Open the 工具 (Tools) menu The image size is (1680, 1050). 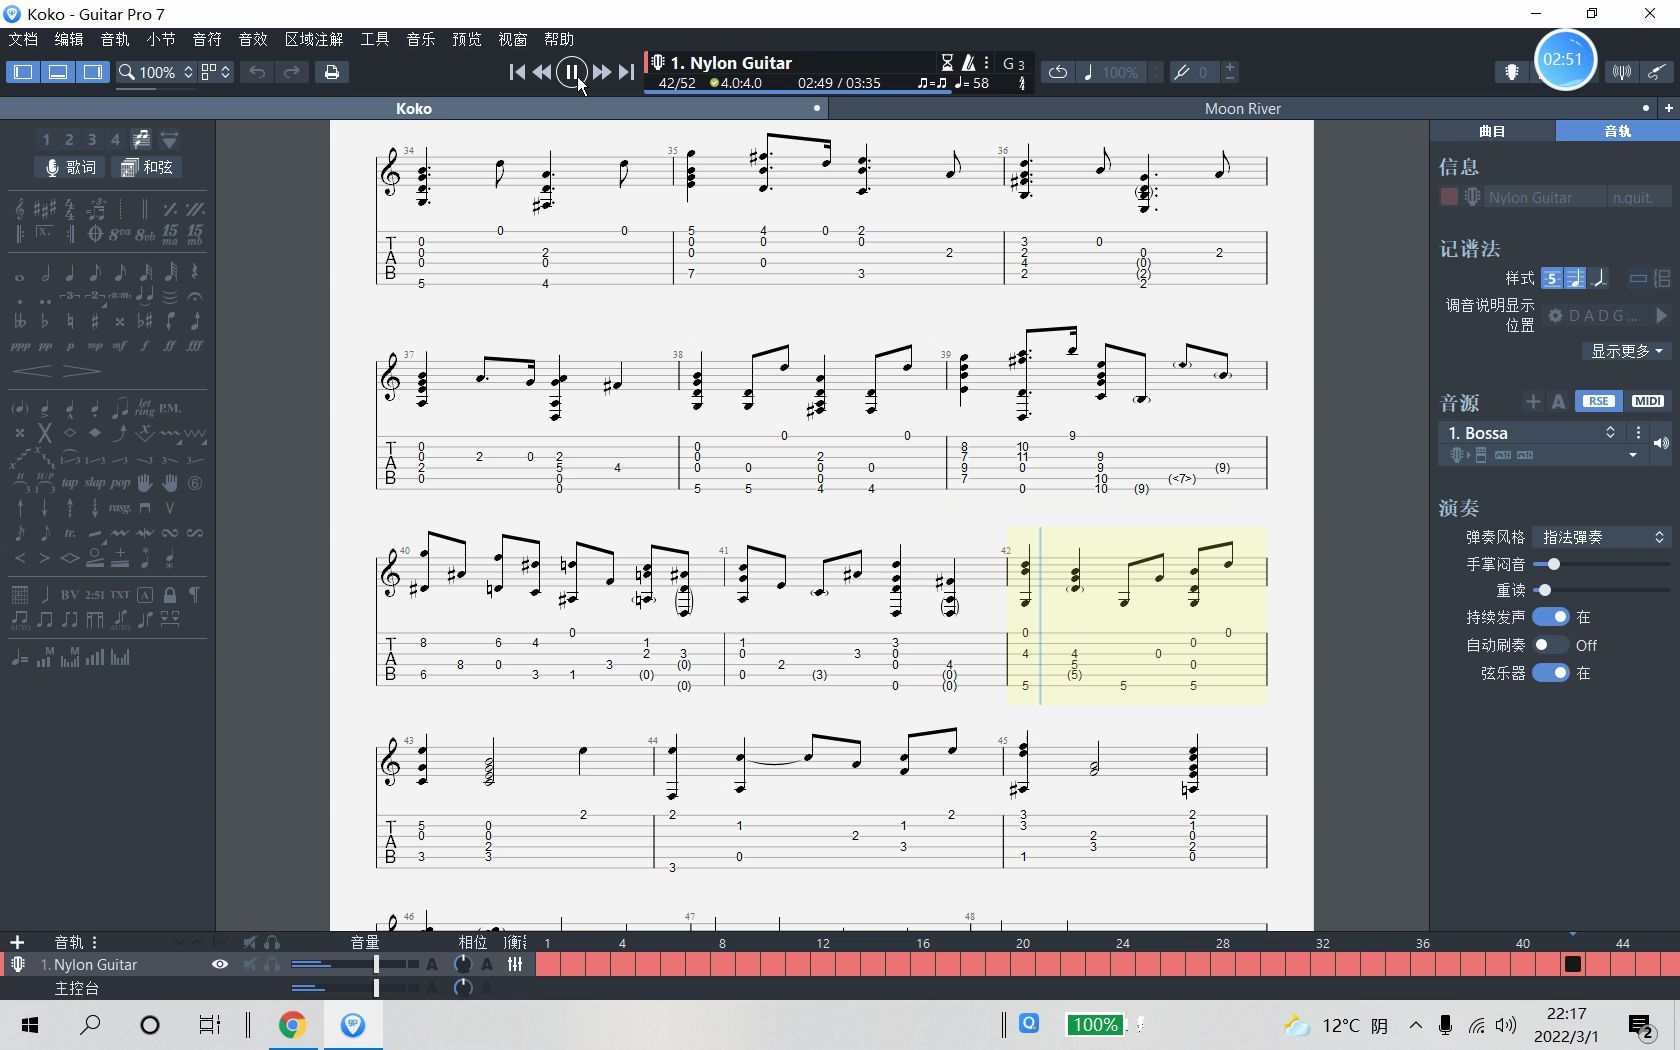[x=375, y=39]
